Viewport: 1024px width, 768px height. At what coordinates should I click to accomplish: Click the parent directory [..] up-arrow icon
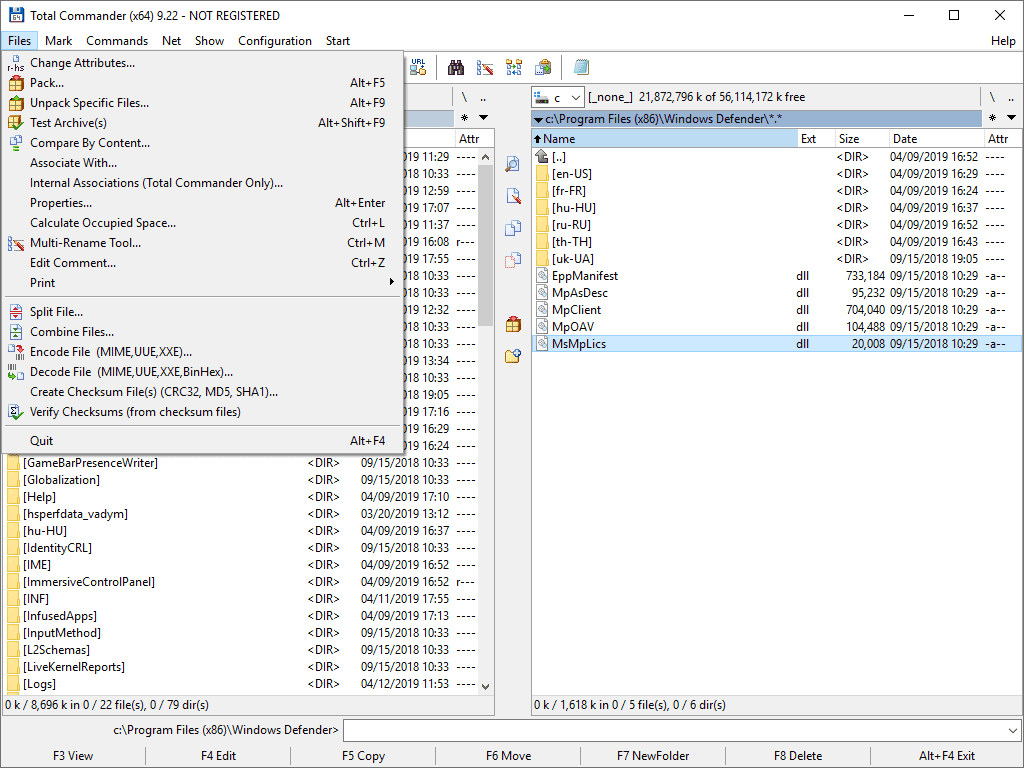[542, 157]
